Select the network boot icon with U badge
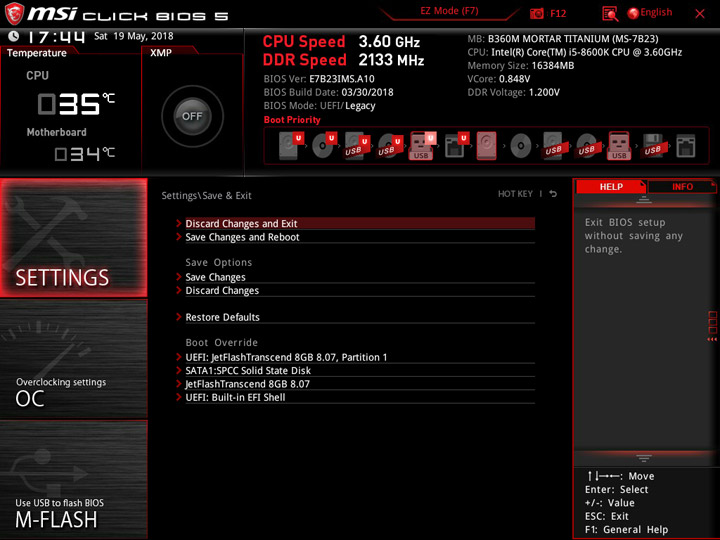The width and height of the screenshot is (720, 540). pyautogui.click(x=456, y=145)
